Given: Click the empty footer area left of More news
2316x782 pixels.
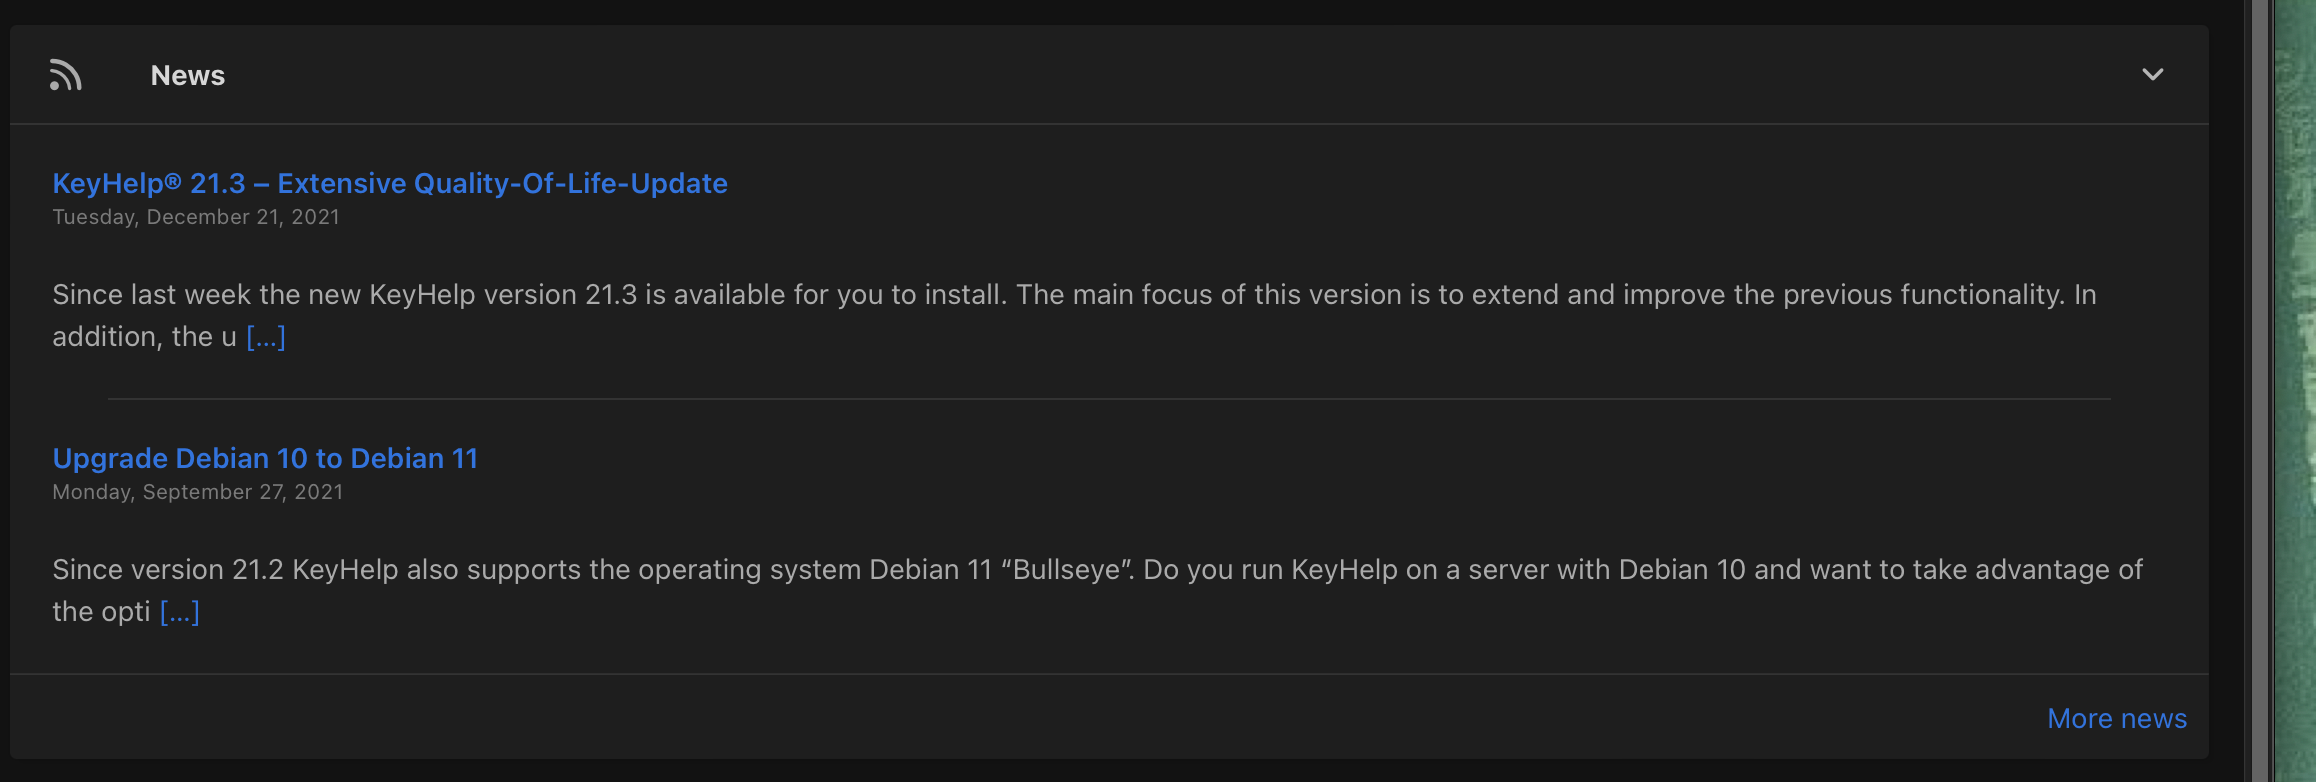Looking at the screenshot, I should pyautogui.click(x=1000, y=717).
